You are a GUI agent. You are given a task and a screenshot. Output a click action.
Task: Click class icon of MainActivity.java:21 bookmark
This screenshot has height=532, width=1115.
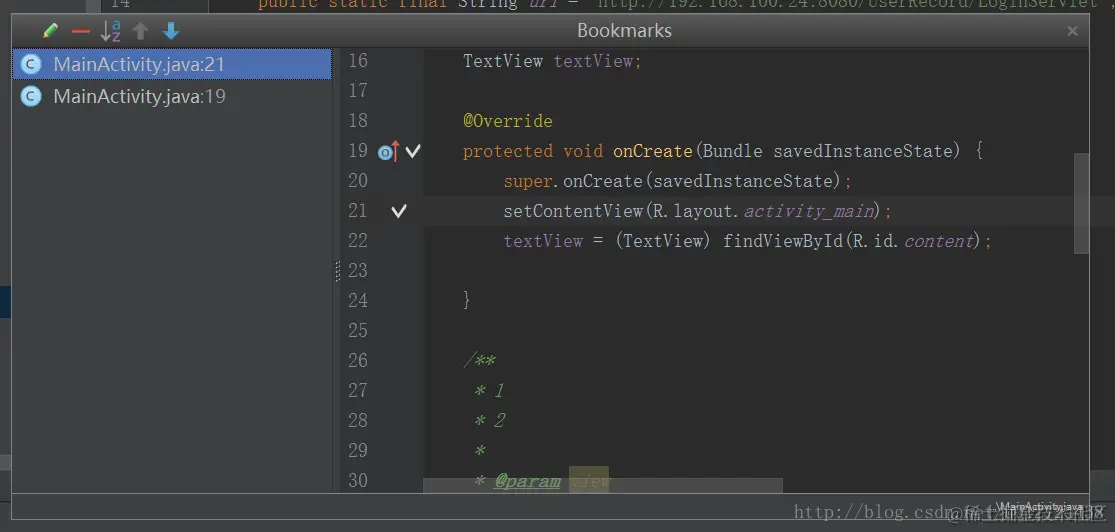click(x=31, y=64)
